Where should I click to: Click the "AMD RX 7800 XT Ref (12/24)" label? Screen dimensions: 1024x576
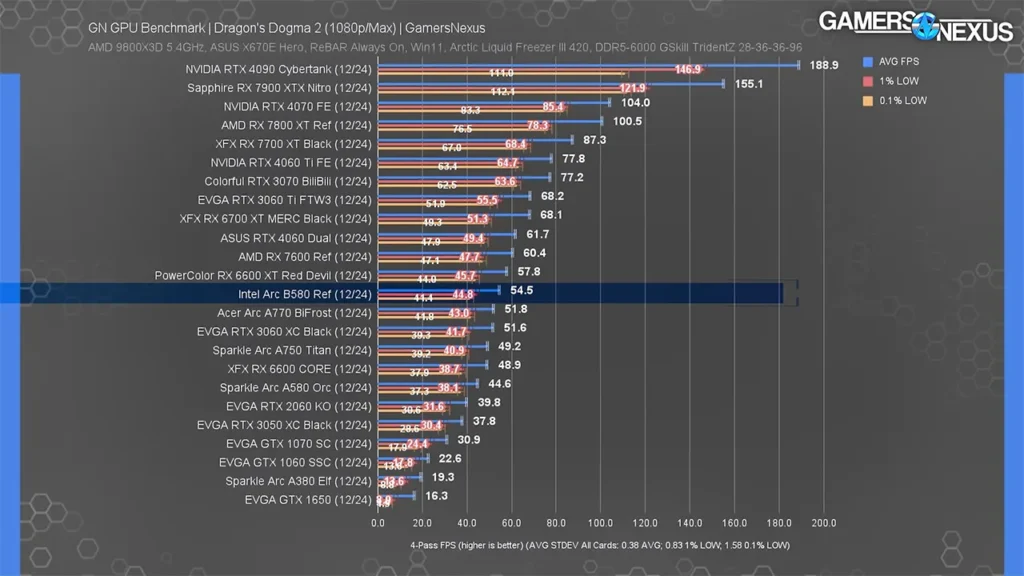click(x=296, y=125)
